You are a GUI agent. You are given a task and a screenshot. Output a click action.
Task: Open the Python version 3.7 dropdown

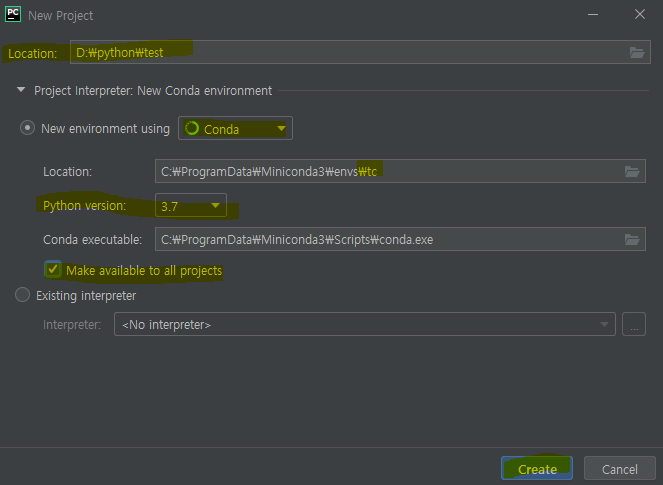pos(191,206)
